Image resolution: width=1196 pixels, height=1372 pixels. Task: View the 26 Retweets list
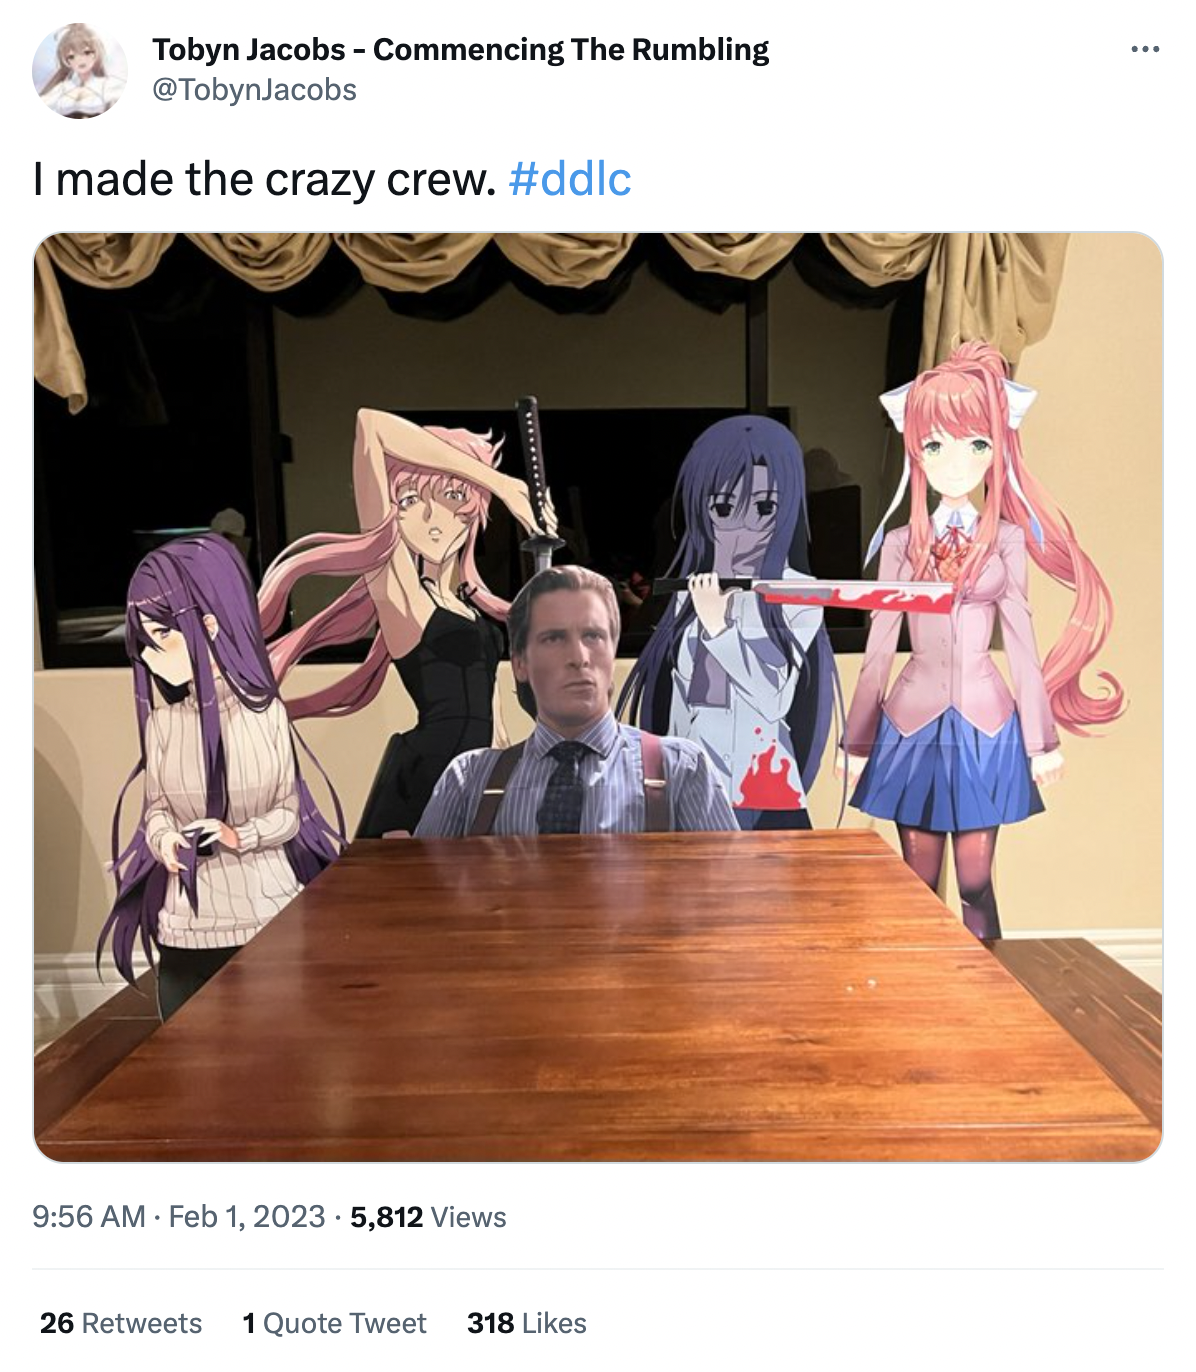121,1323
